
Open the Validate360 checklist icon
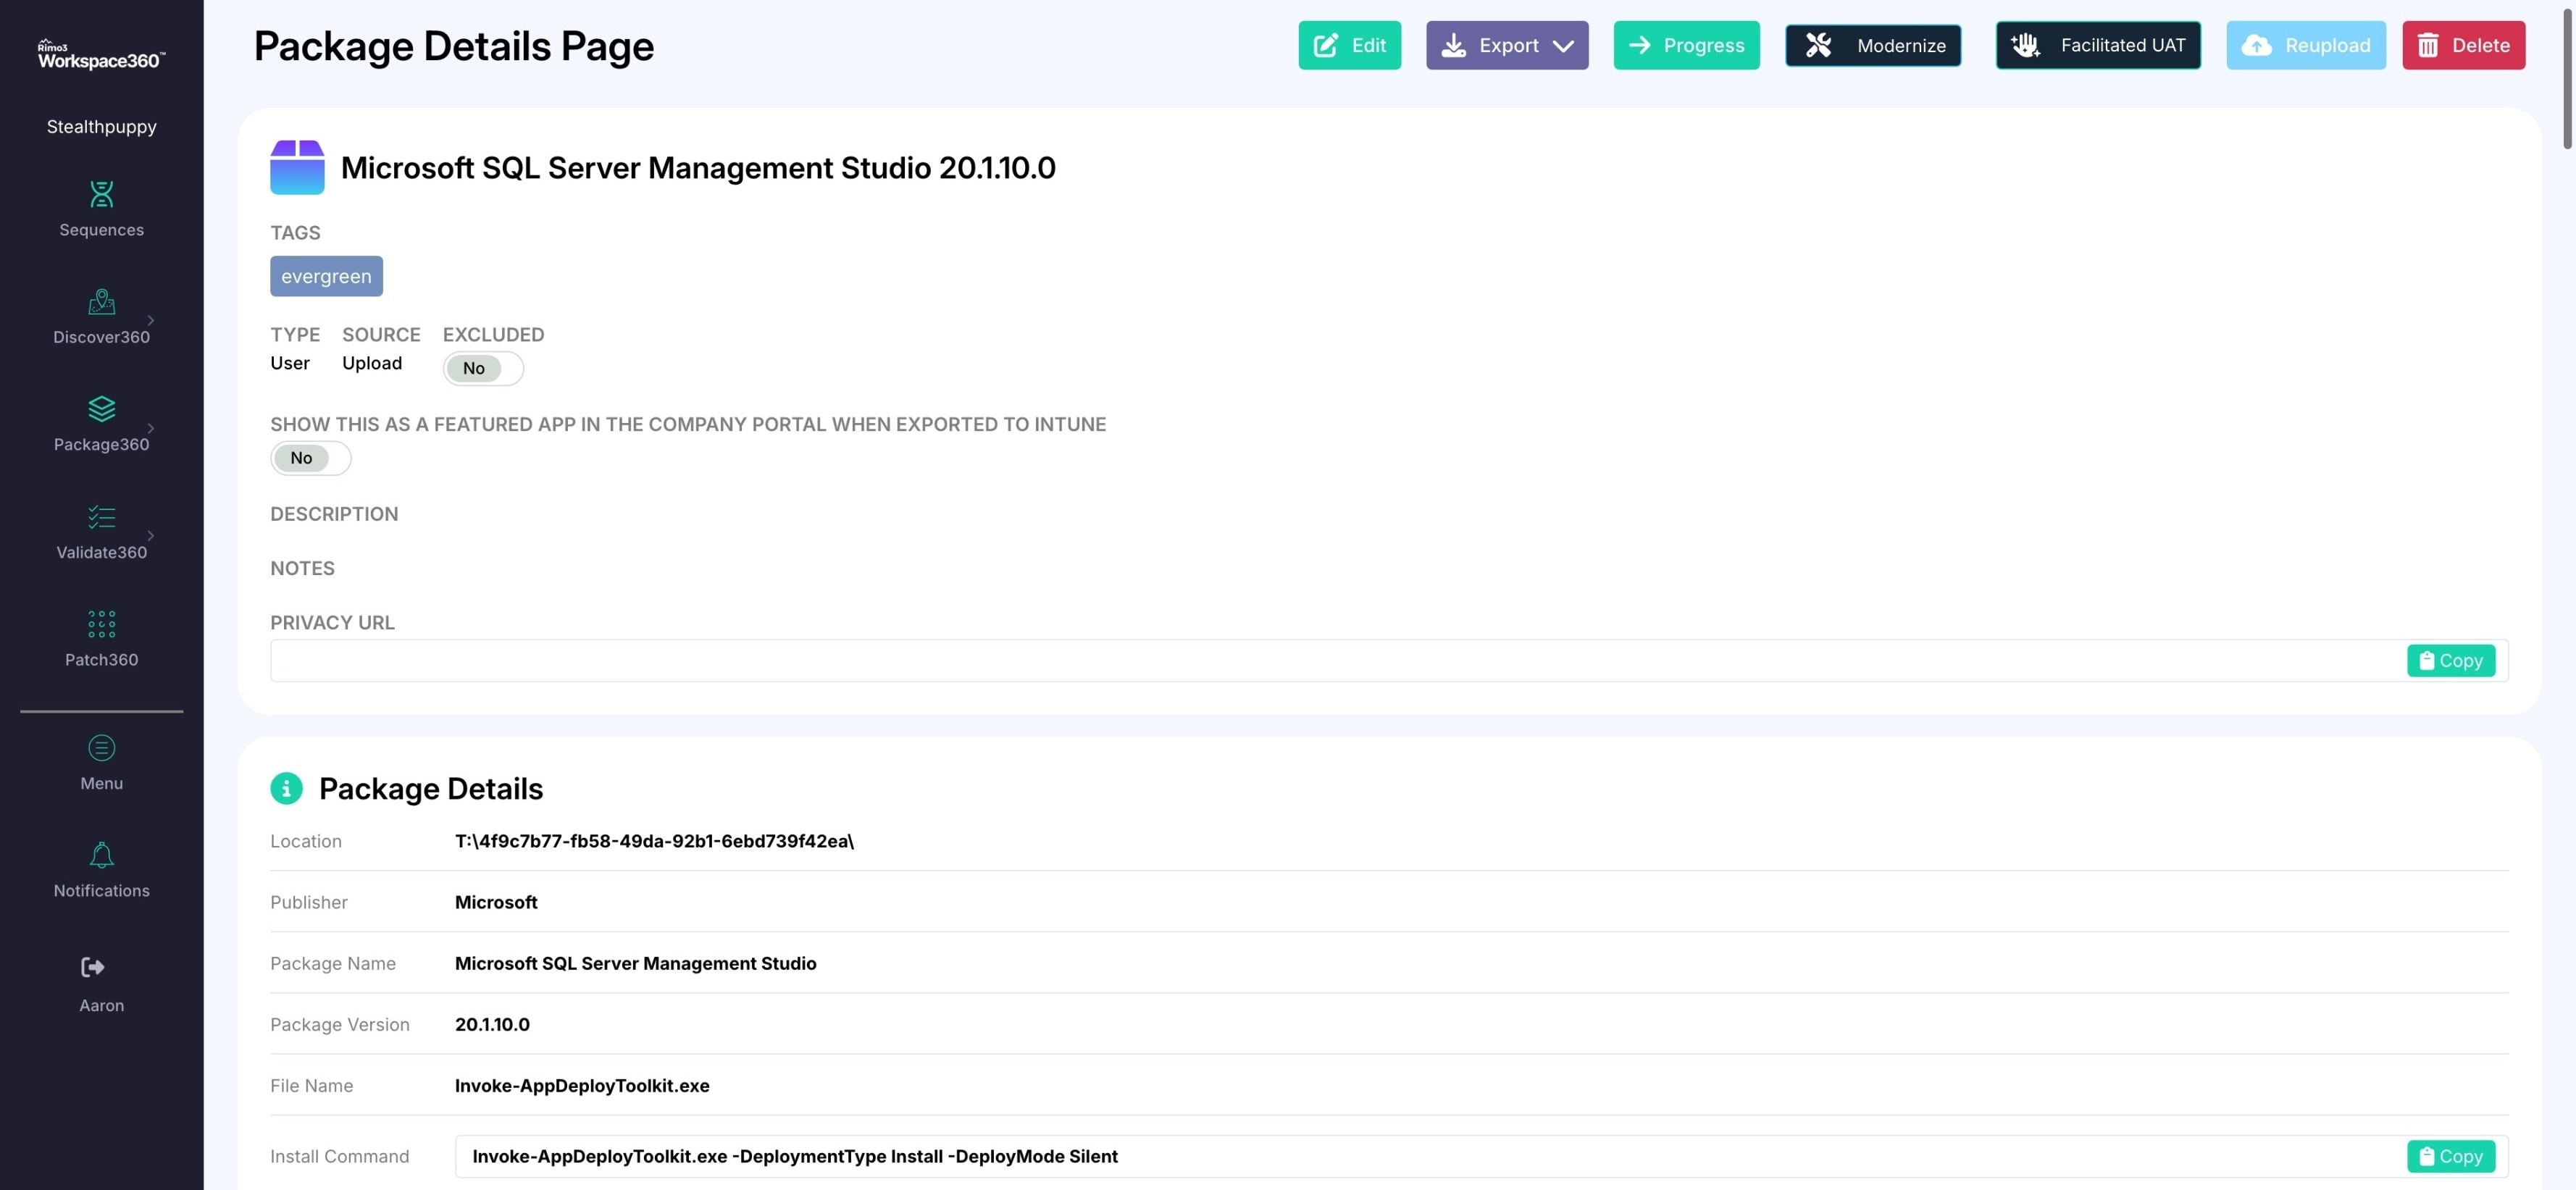(x=101, y=516)
